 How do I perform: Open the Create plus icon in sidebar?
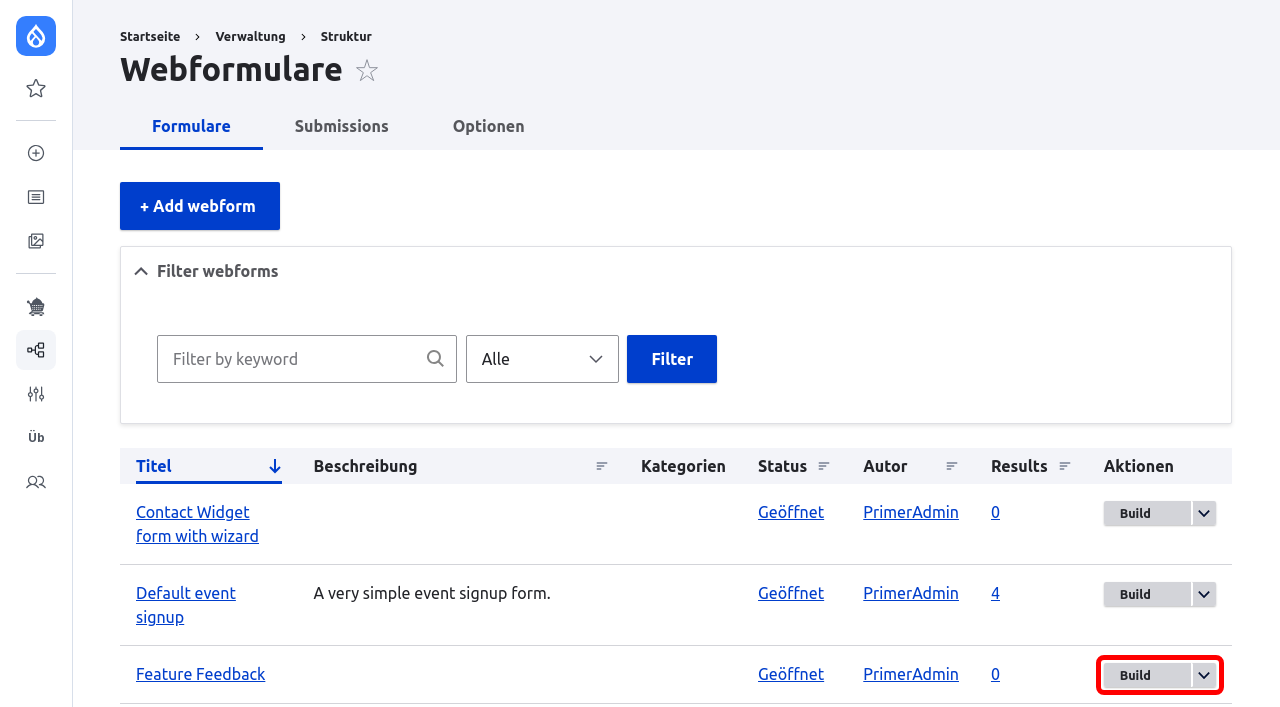(36, 153)
